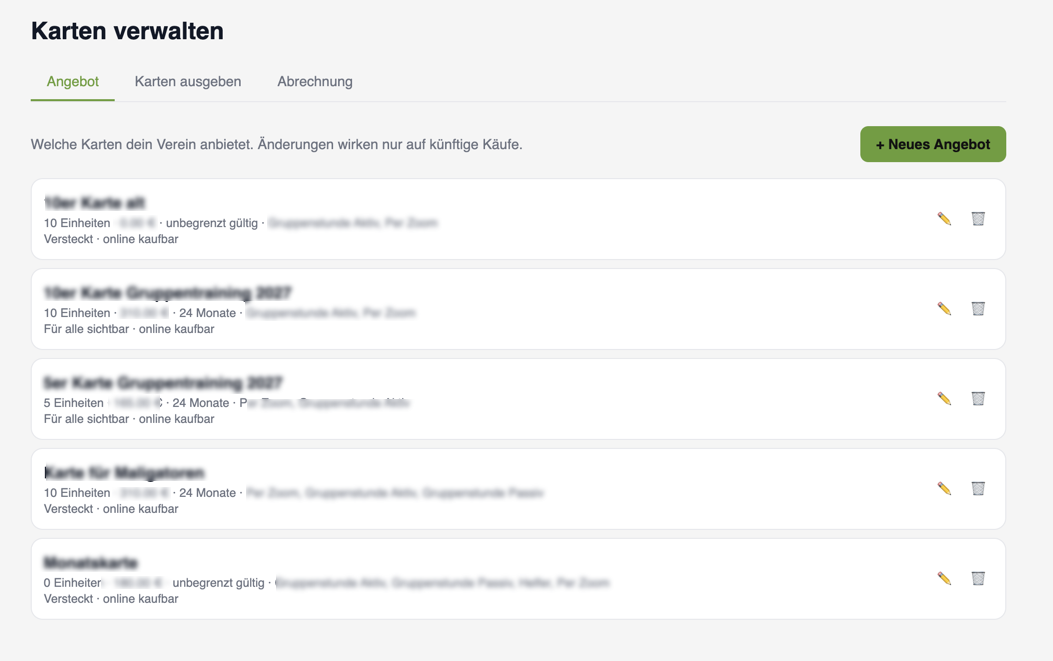Edit the 0 Einheiten offer with pencil
This screenshot has width=1053, height=661.
point(944,579)
